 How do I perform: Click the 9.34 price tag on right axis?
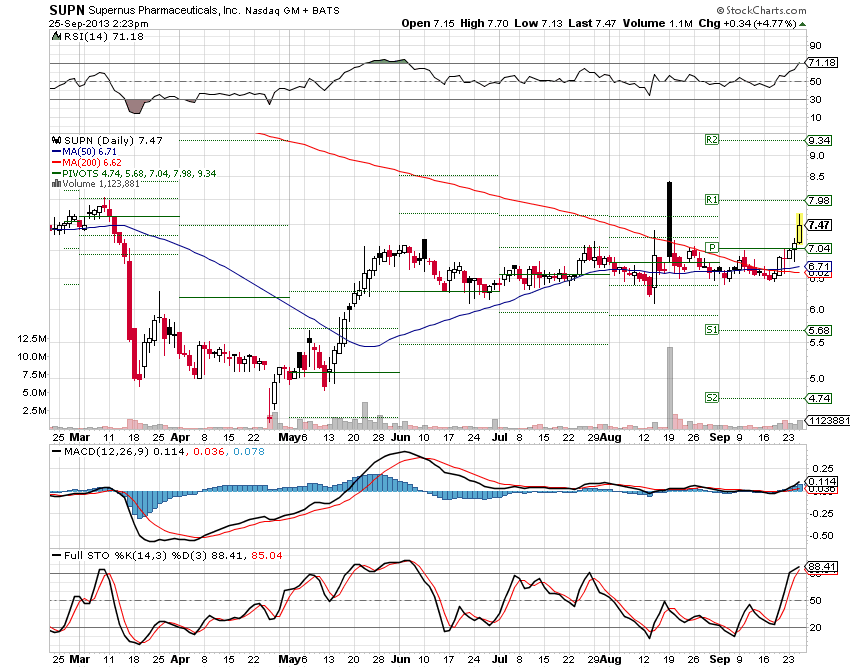[x=820, y=140]
